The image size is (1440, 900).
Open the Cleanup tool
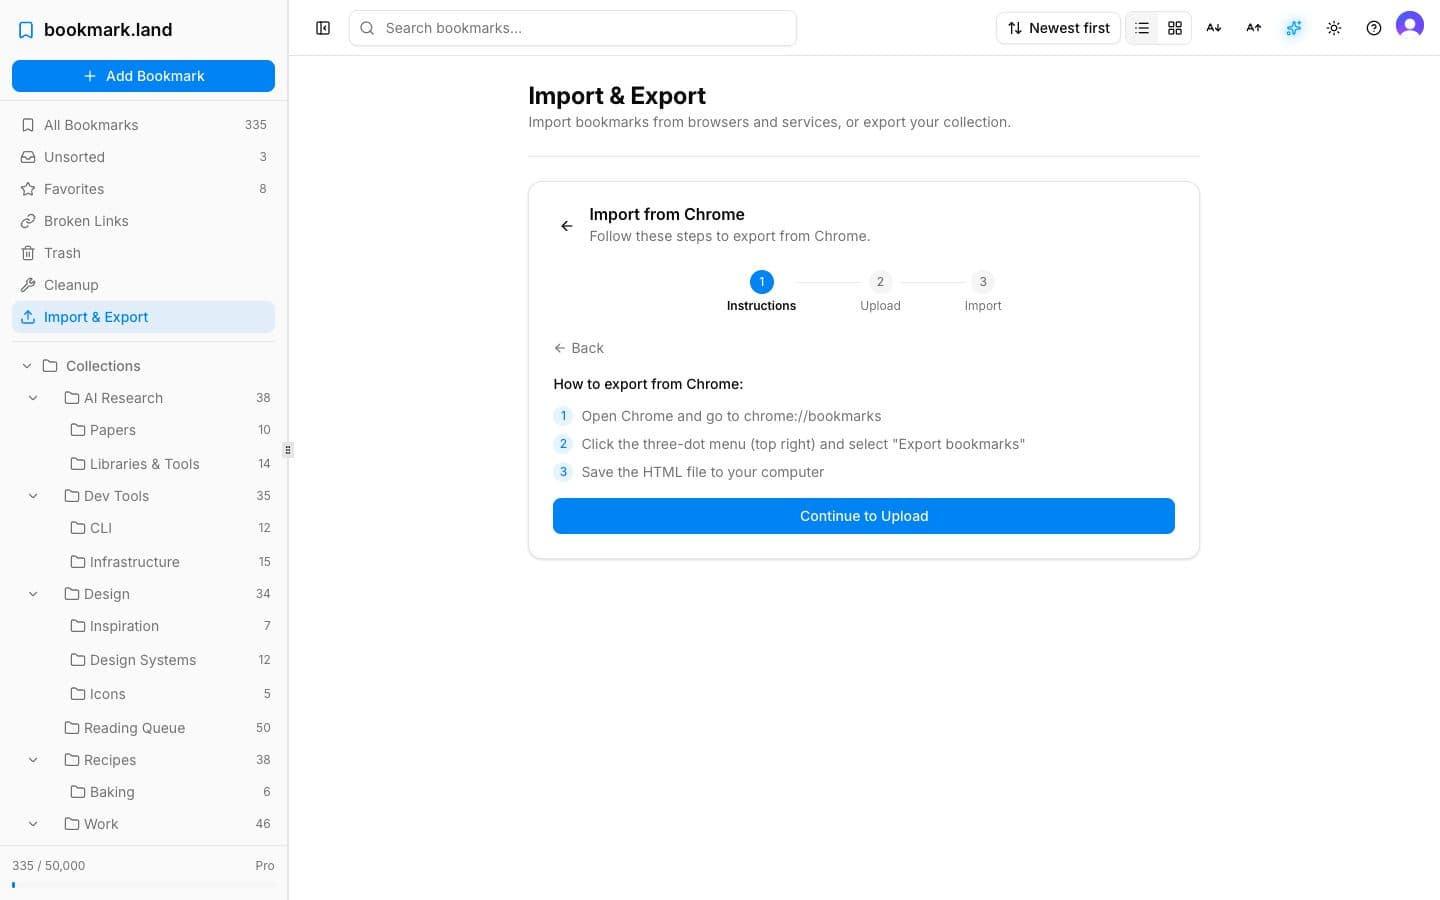[143, 285]
